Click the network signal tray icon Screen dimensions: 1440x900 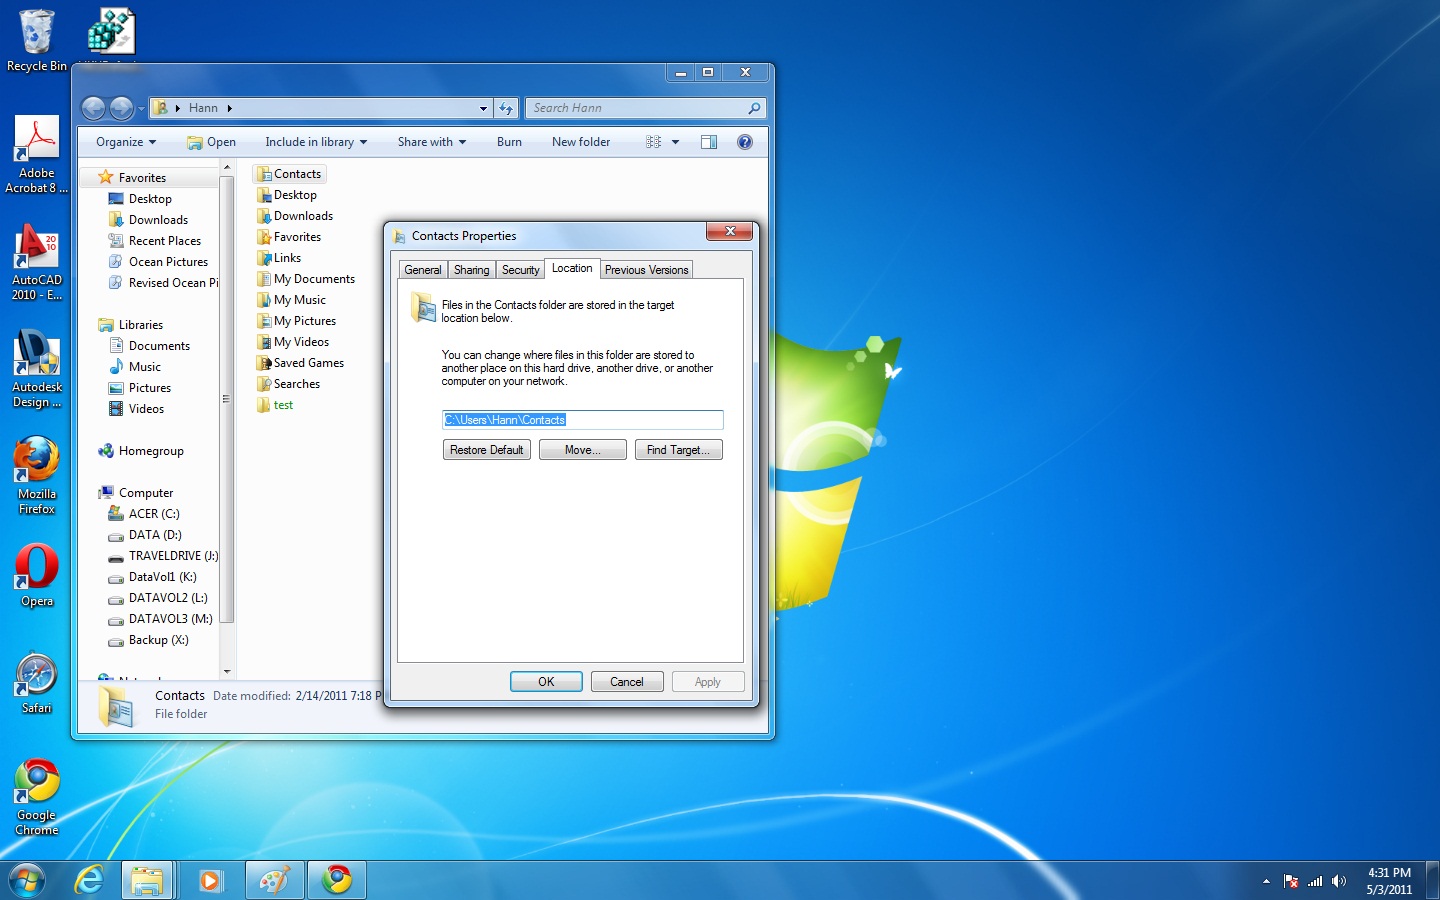pos(1315,881)
